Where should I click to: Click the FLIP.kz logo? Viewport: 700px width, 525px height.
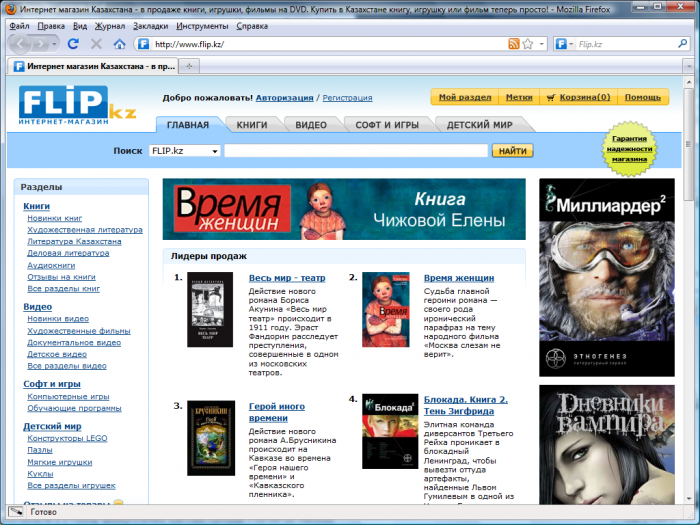(77, 105)
